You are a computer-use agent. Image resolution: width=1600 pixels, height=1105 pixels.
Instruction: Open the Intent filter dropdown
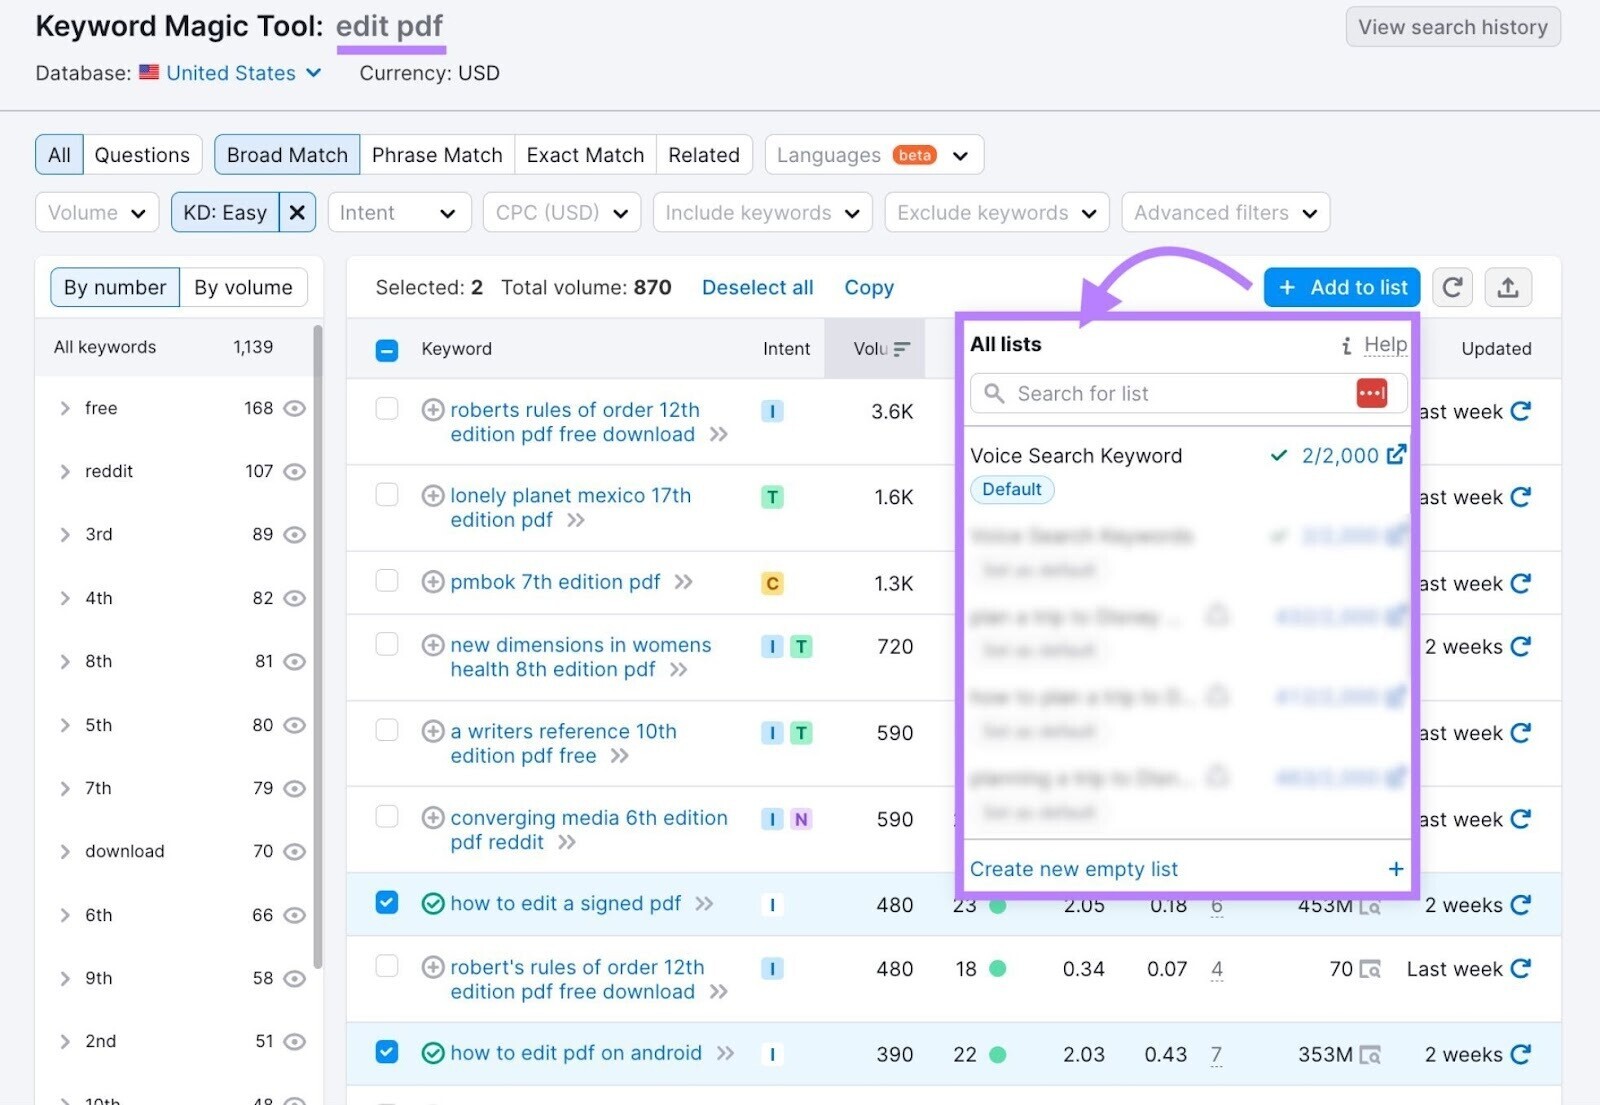pos(398,212)
